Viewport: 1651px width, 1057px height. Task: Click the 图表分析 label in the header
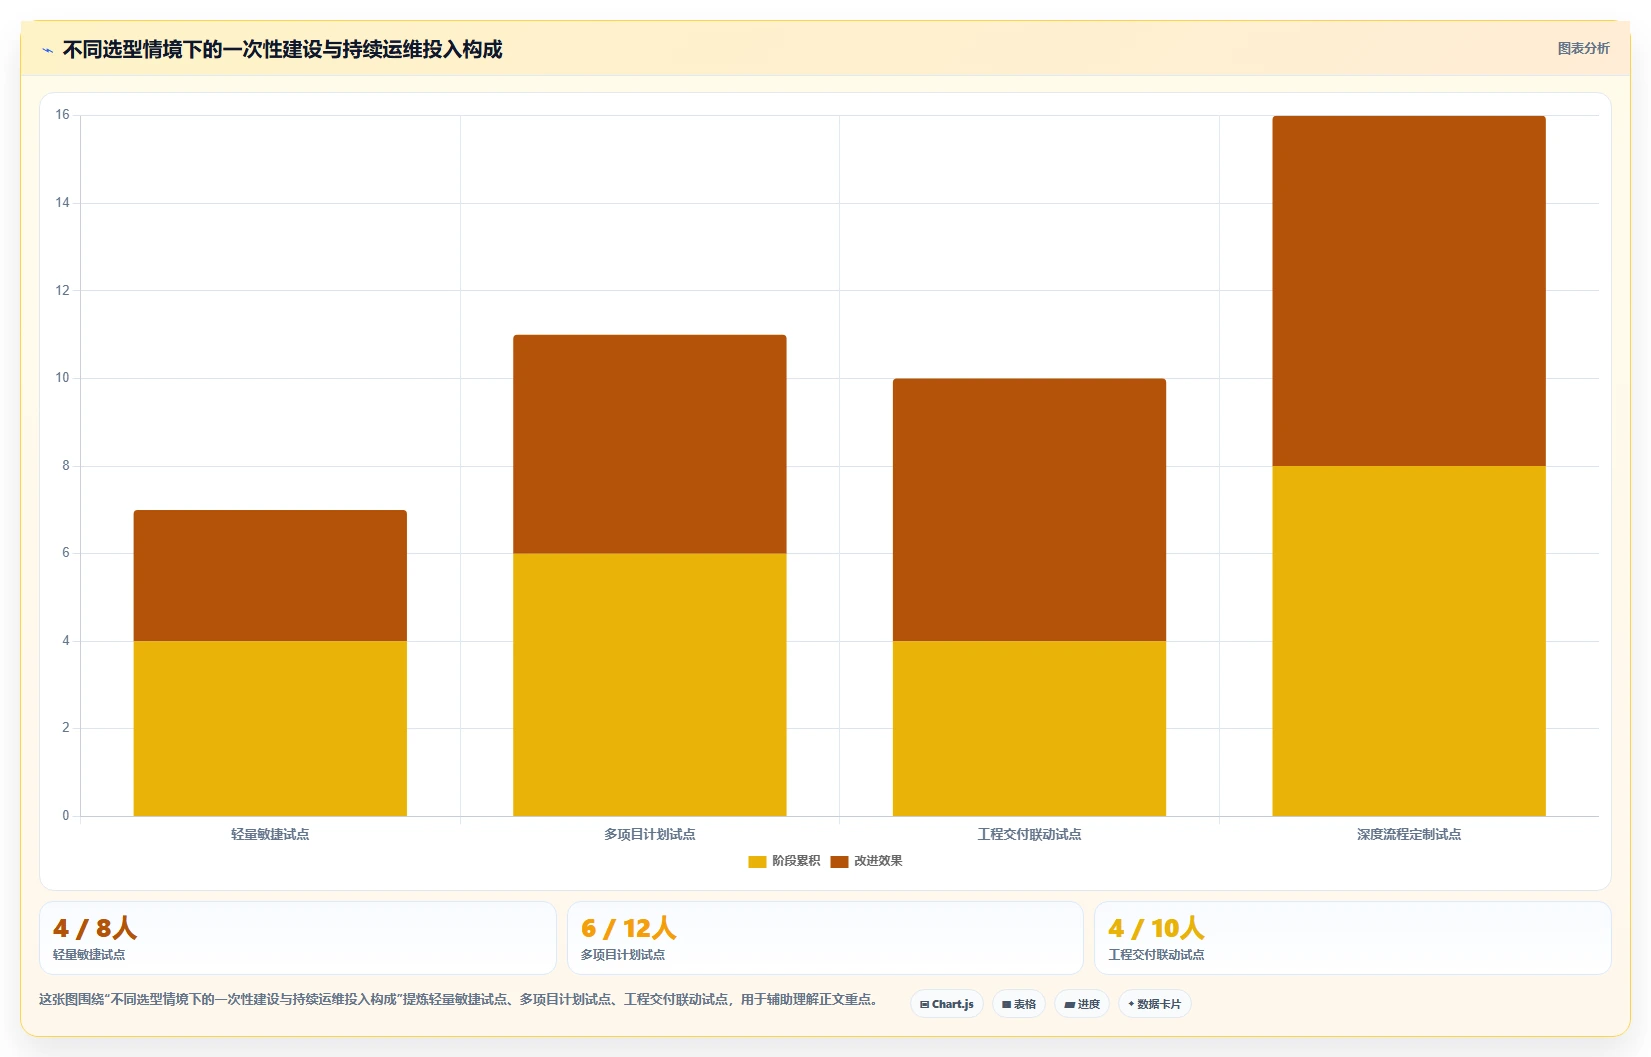pyautogui.click(x=1583, y=48)
